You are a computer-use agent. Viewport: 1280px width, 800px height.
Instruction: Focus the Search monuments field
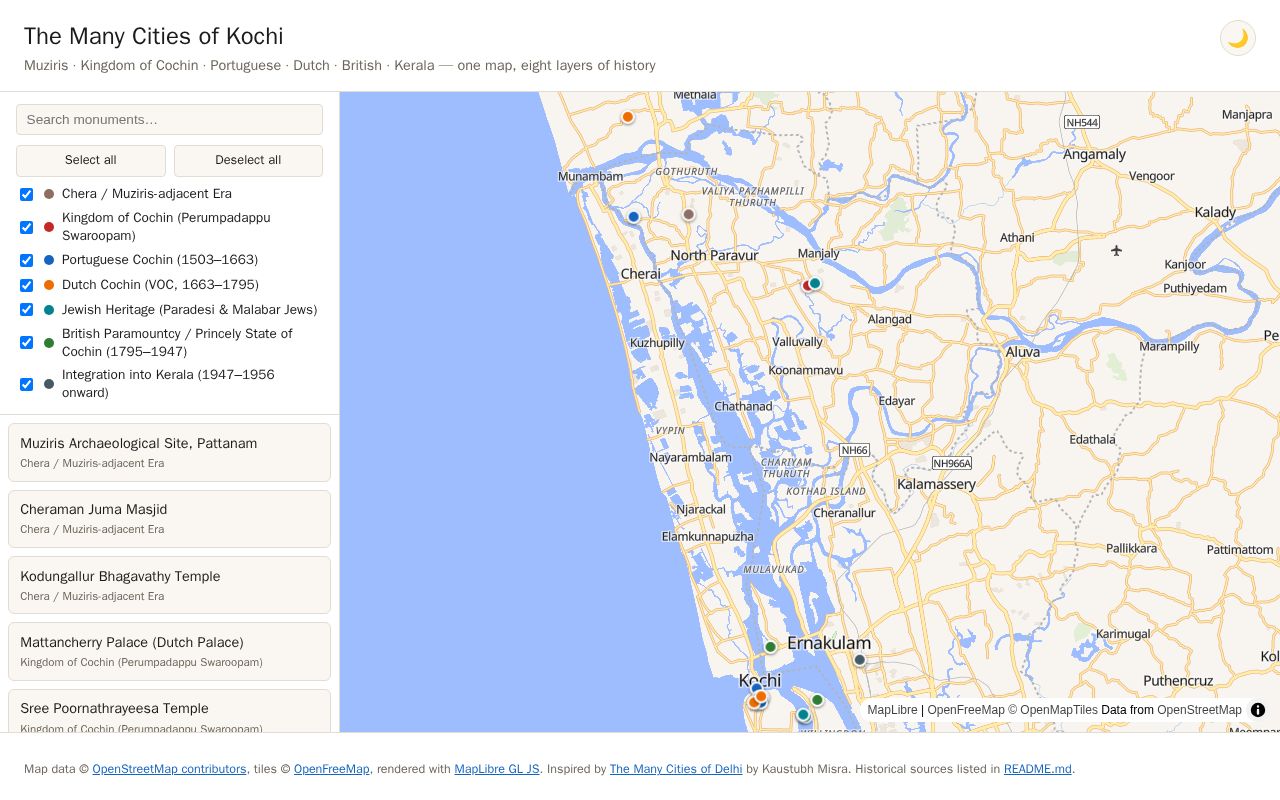tap(169, 119)
